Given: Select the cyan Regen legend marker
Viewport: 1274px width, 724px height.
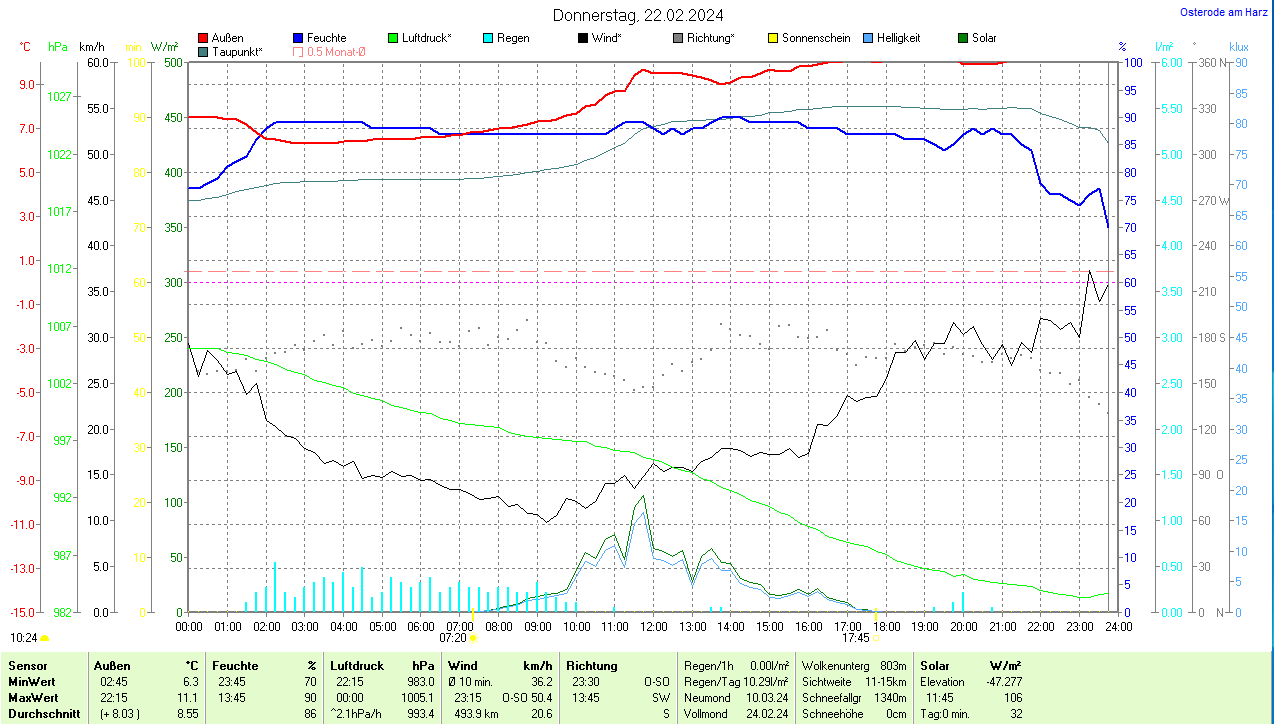Looking at the screenshot, I should [x=488, y=38].
